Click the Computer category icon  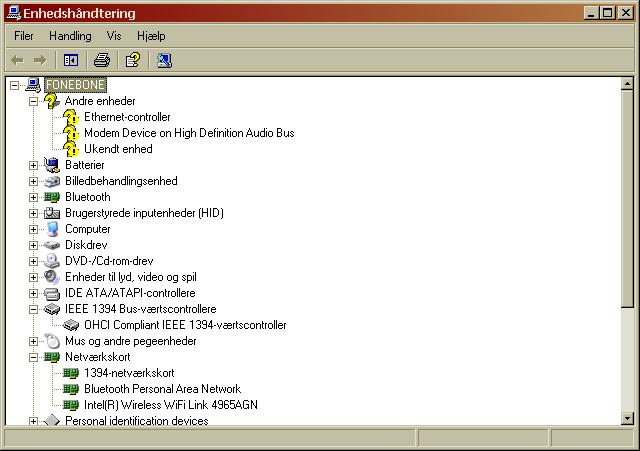[52, 229]
